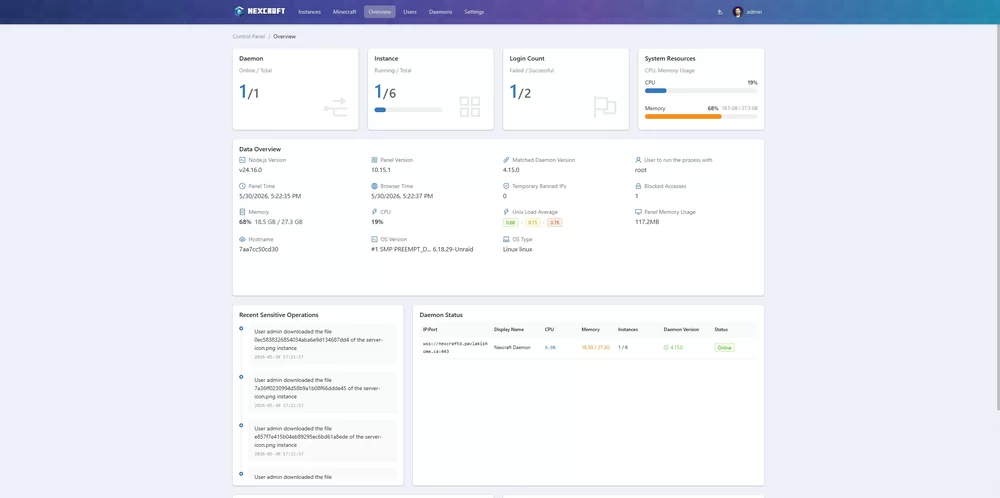Open the Instances menu item
This screenshot has height=498, width=1000.
point(309,11)
